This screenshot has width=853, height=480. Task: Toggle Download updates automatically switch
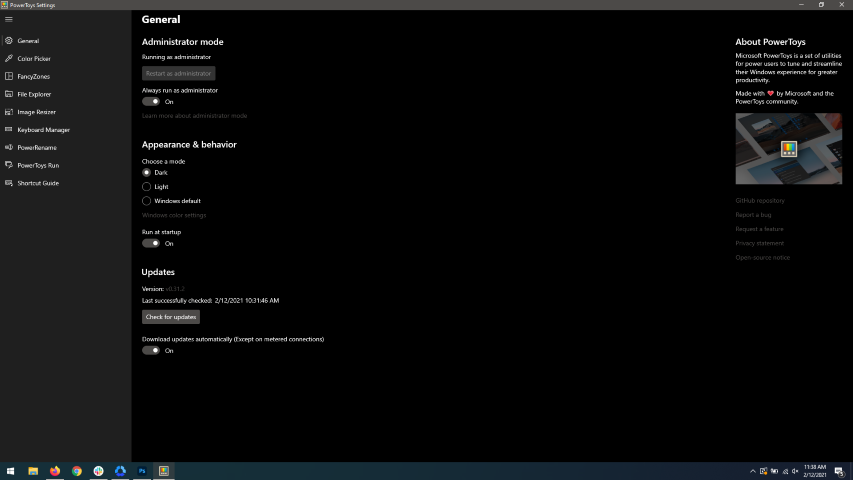point(151,350)
